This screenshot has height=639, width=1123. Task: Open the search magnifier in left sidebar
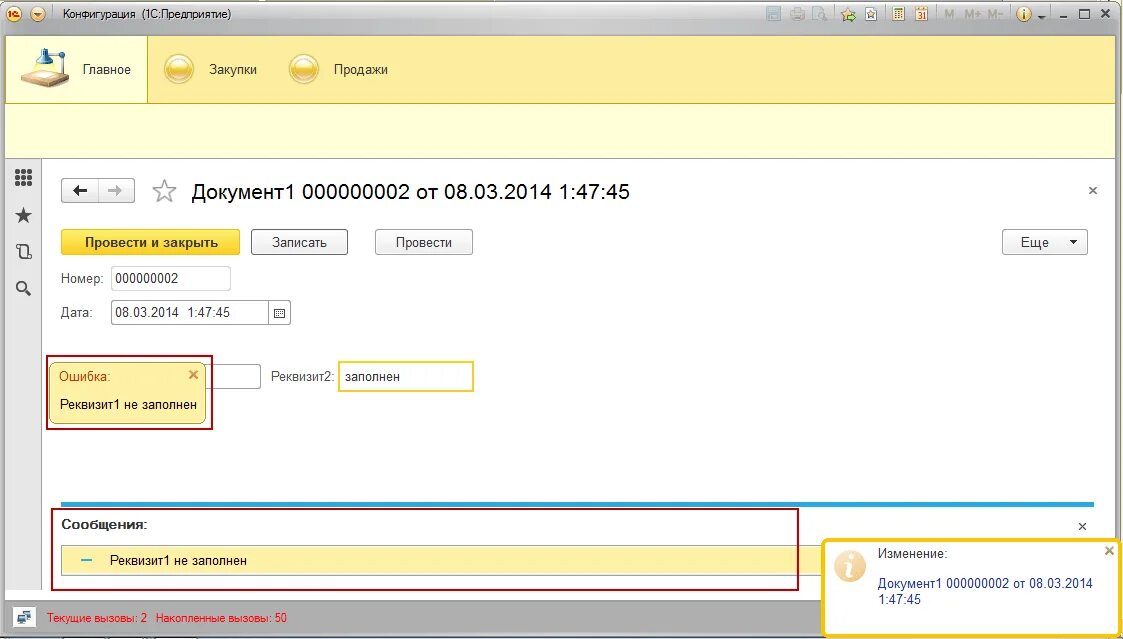pyautogui.click(x=24, y=289)
